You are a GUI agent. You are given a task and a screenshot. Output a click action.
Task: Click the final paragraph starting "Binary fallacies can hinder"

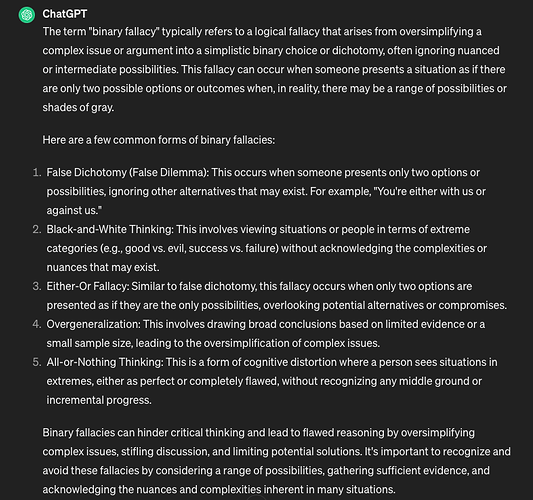click(276, 461)
